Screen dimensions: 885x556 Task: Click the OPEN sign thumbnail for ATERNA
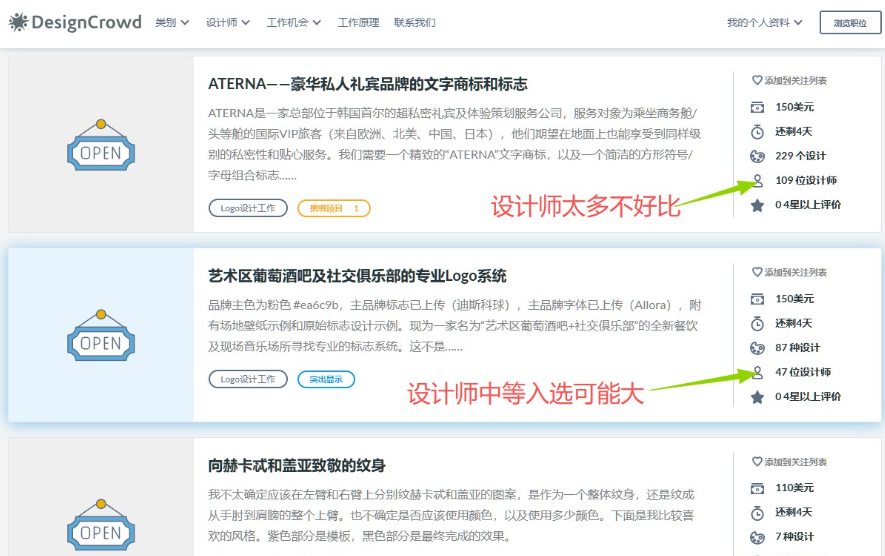coord(101,145)
